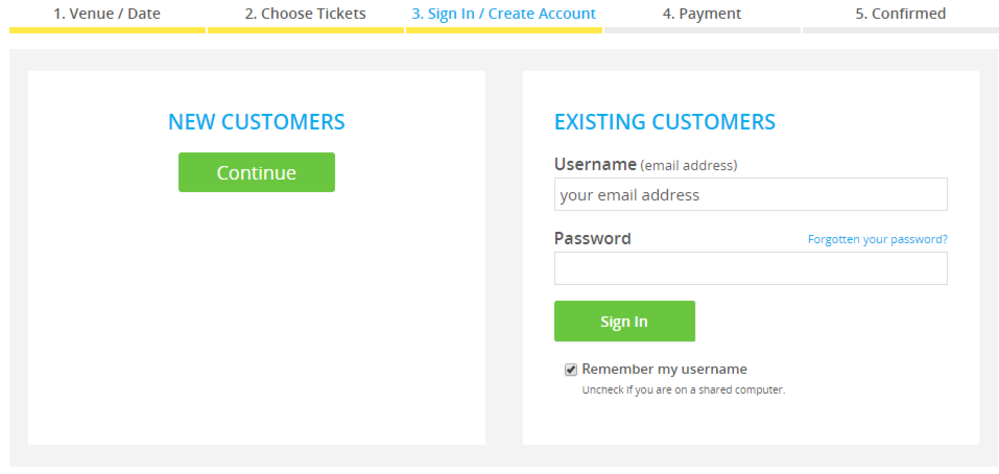Click the EXISTING CUSTOMERS heading
Image resolution: width=999 pixels, height=474 pixels.
[x=664, y=122]
